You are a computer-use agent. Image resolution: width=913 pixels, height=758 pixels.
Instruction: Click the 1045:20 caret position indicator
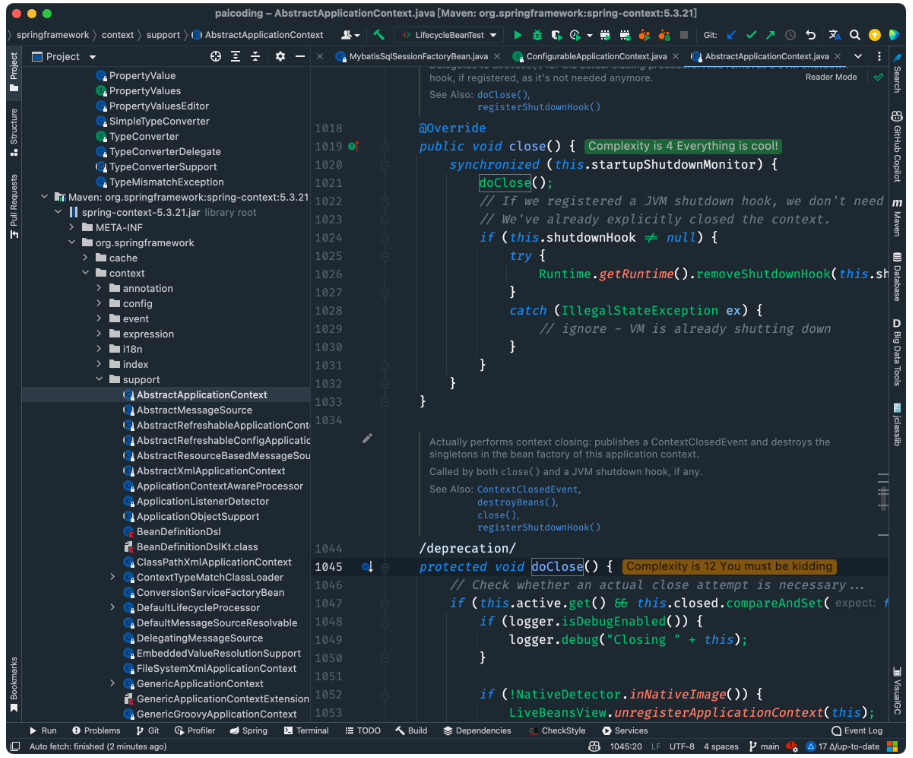626,746
